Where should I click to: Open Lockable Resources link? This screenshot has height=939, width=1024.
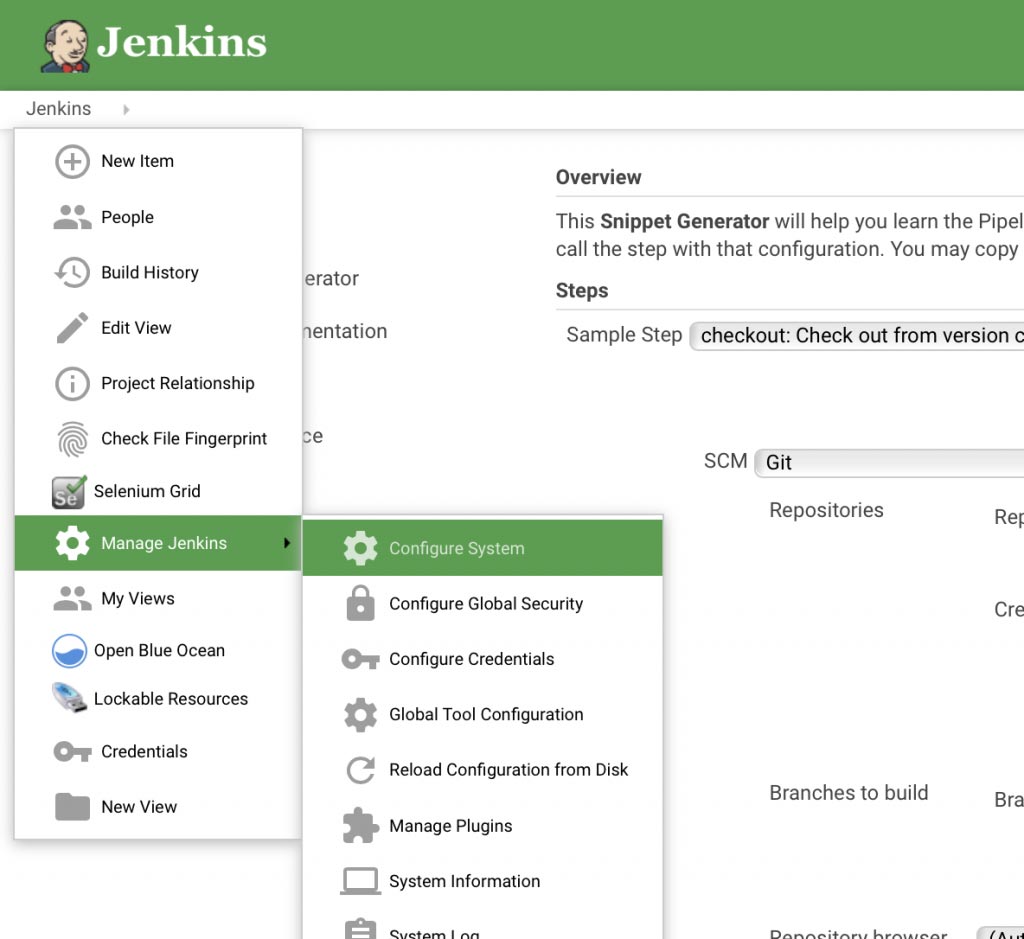click(x=171, y=699)
